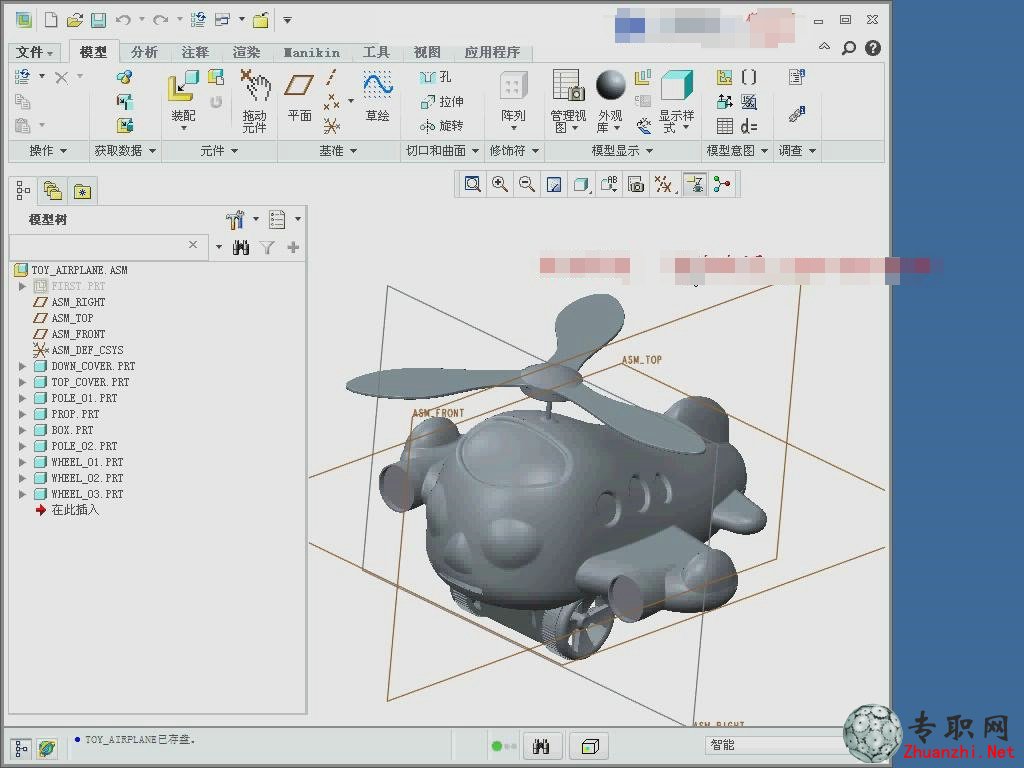Expand the TOP_COVER.PRT node
Screen dimensions: 1024x768
tap(22, 382)
